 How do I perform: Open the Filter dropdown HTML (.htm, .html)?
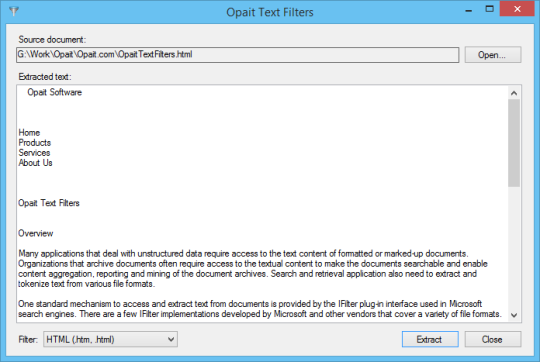tap(110, 339)
